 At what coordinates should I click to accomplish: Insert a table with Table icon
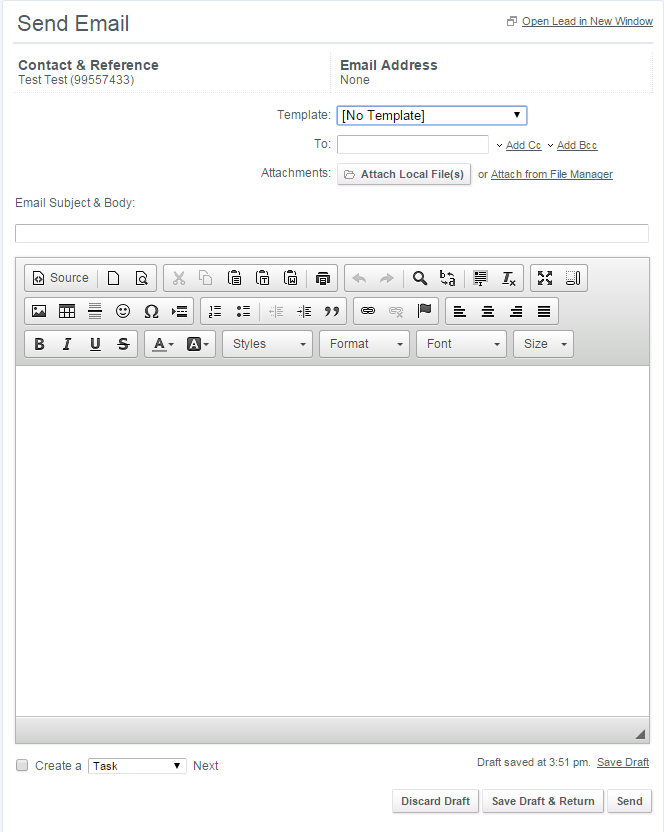coord(67,311)
